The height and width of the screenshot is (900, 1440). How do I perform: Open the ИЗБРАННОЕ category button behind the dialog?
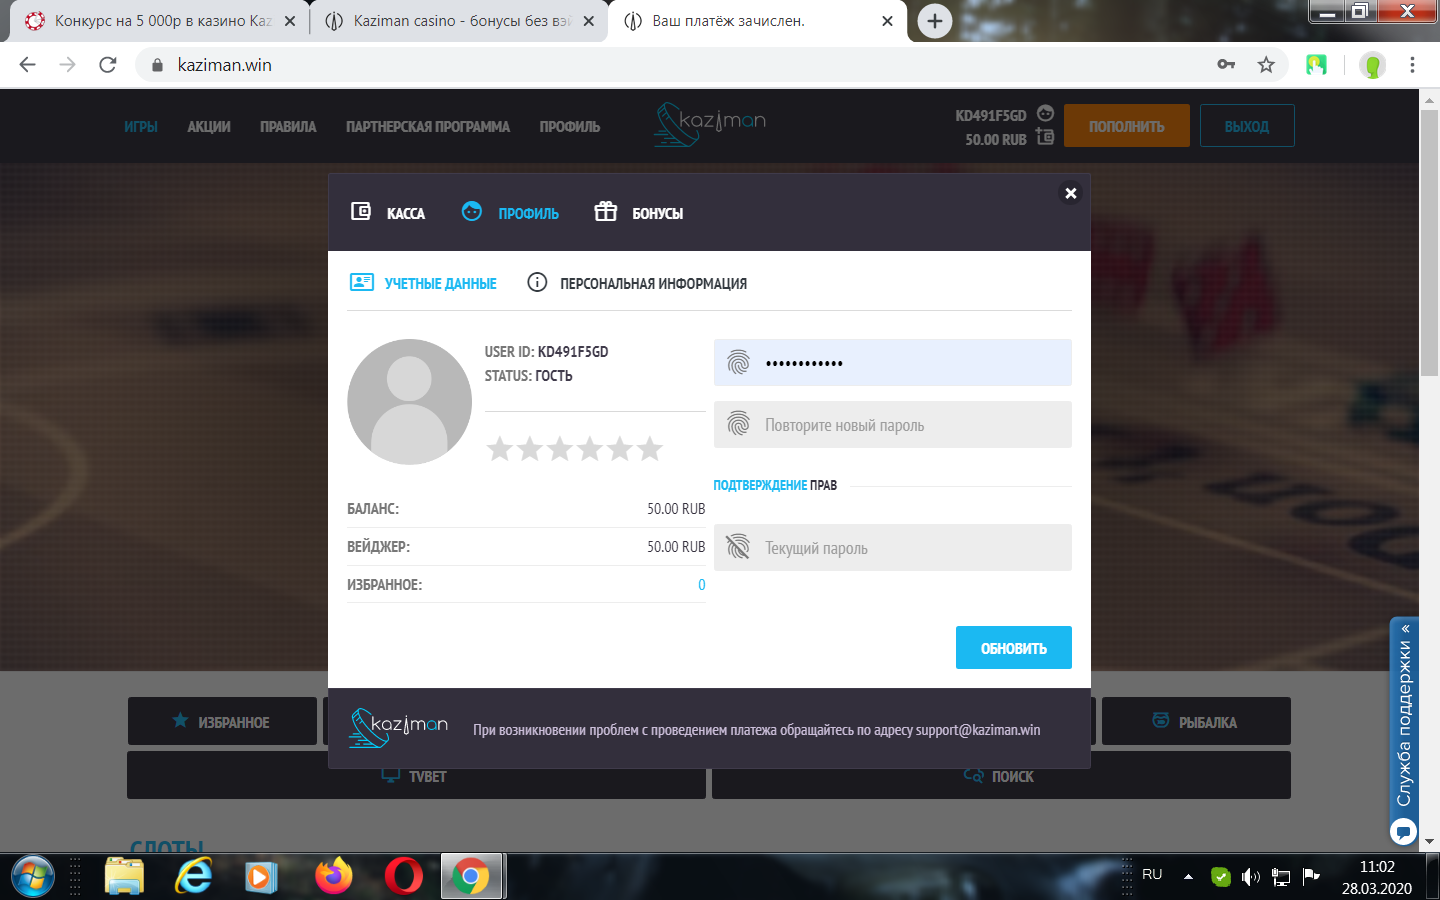222,721
